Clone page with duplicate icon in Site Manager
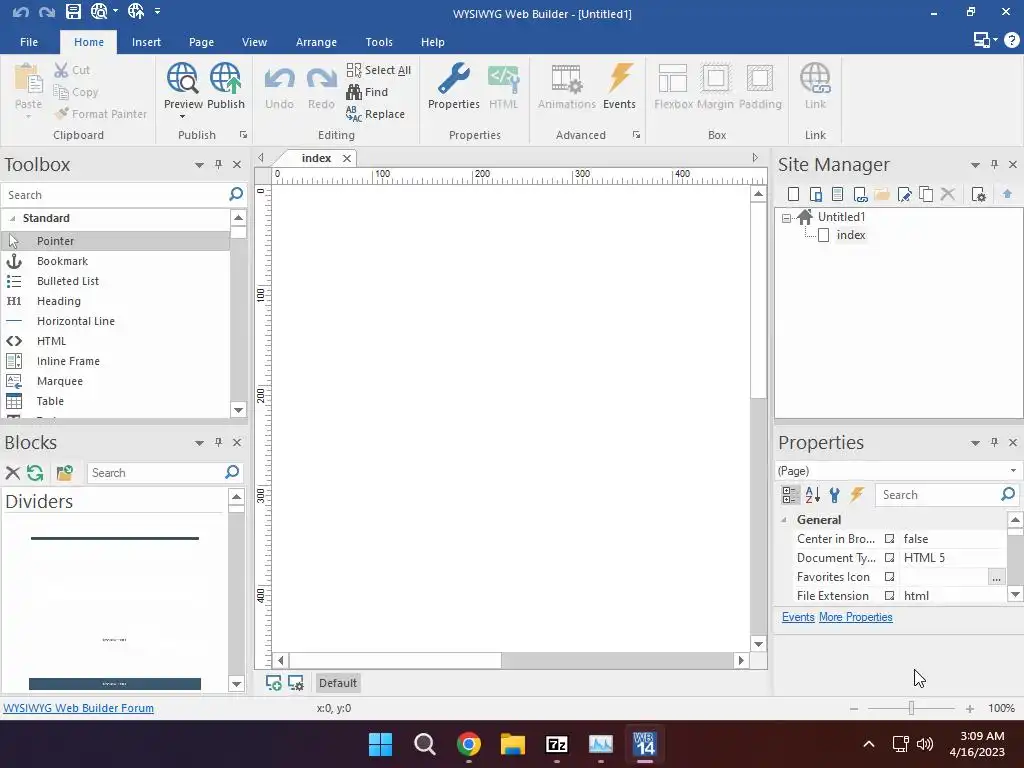Screen dimensions: 1024x768 pyautogui.click(x=926, y=194)
